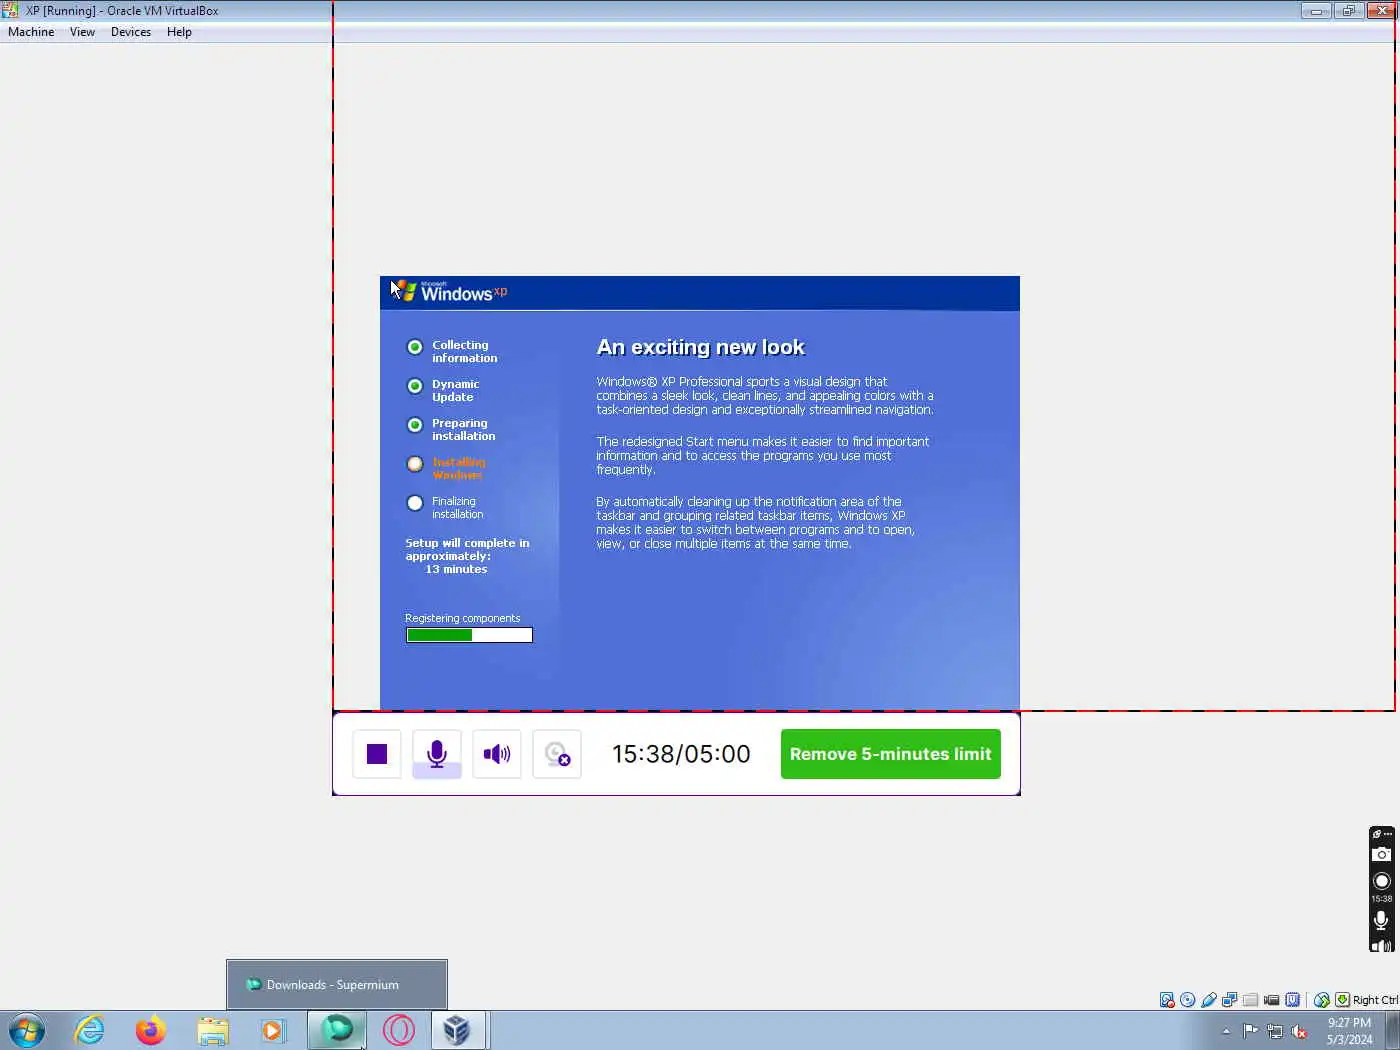Click the green arrow host key icon

point(1343,1000)
